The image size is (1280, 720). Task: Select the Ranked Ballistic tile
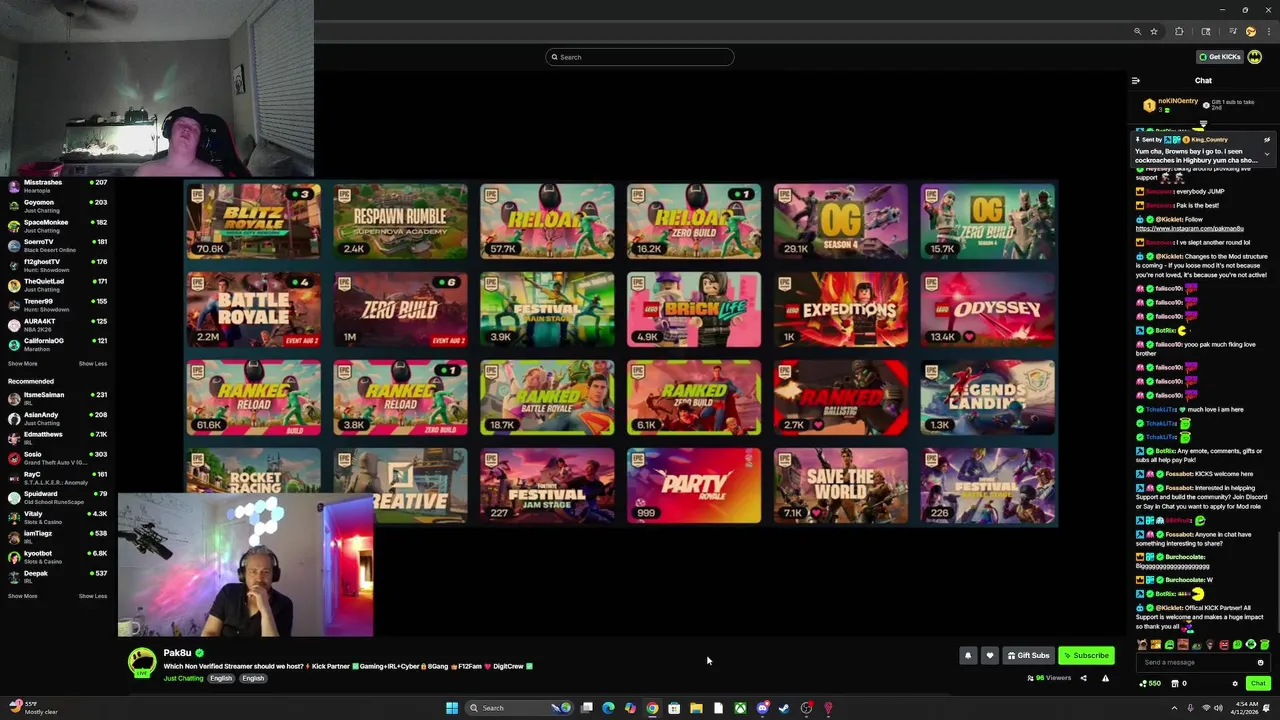pyautogui.click(x=841, y=397)
